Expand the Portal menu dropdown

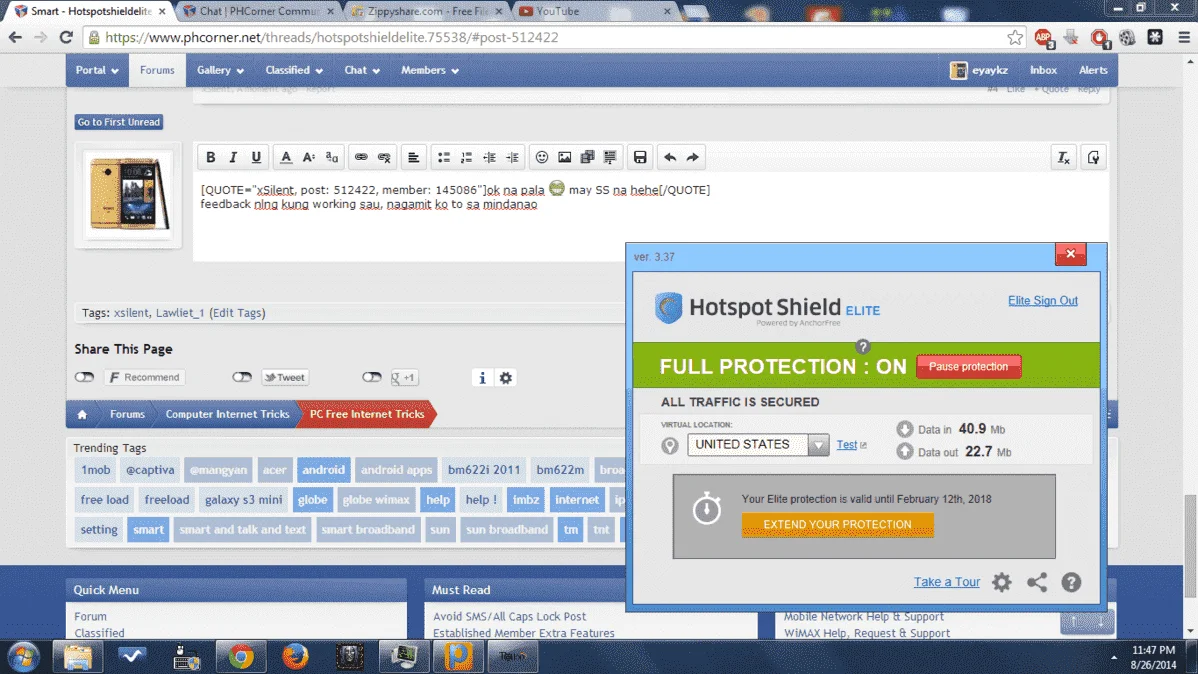coord(97,70)
